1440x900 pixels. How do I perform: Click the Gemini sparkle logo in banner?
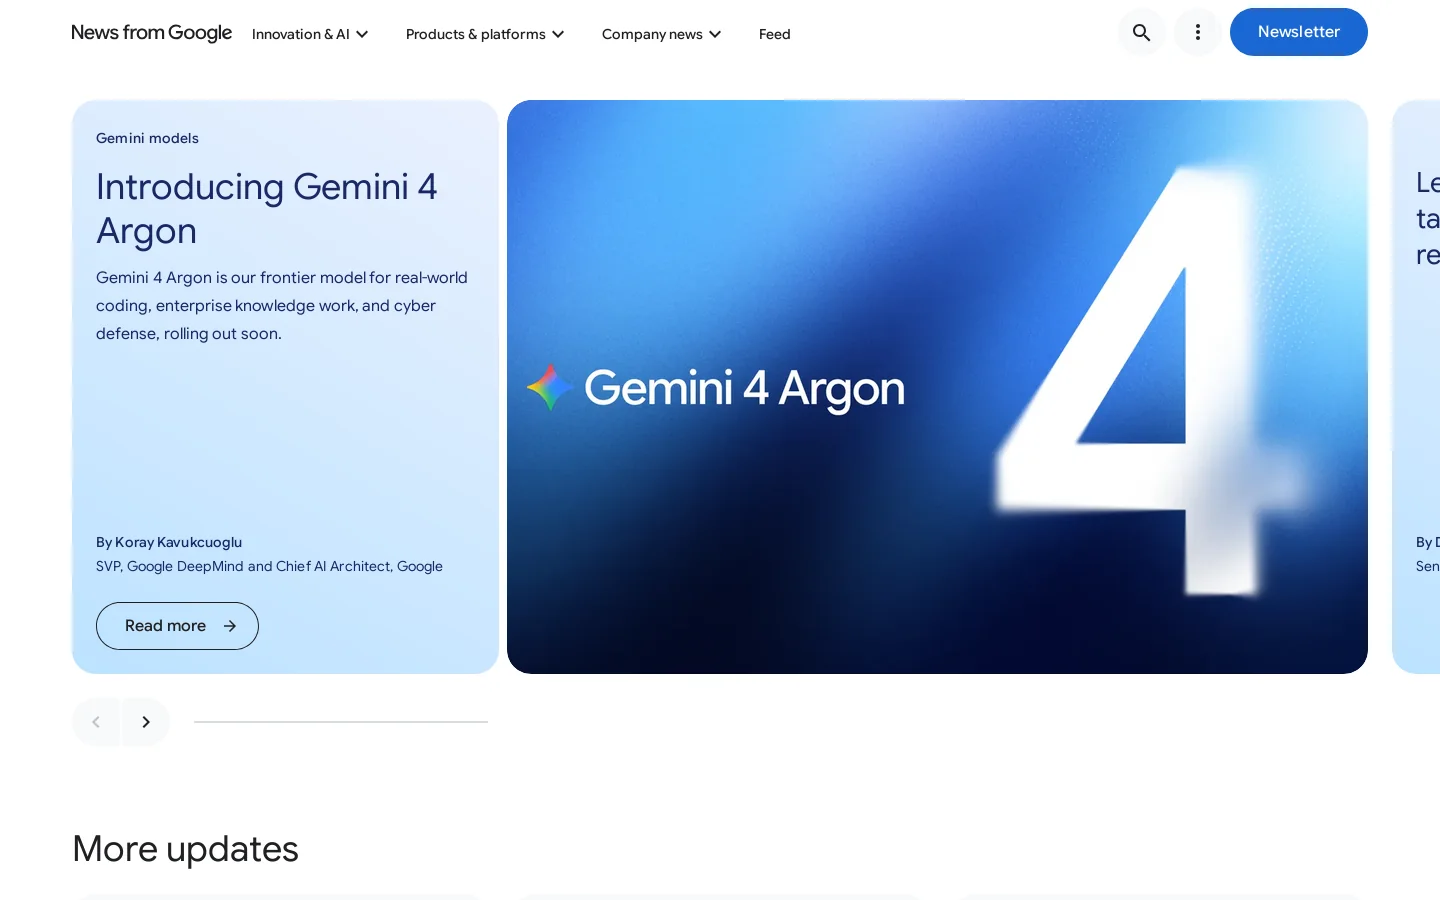[550, 388]
